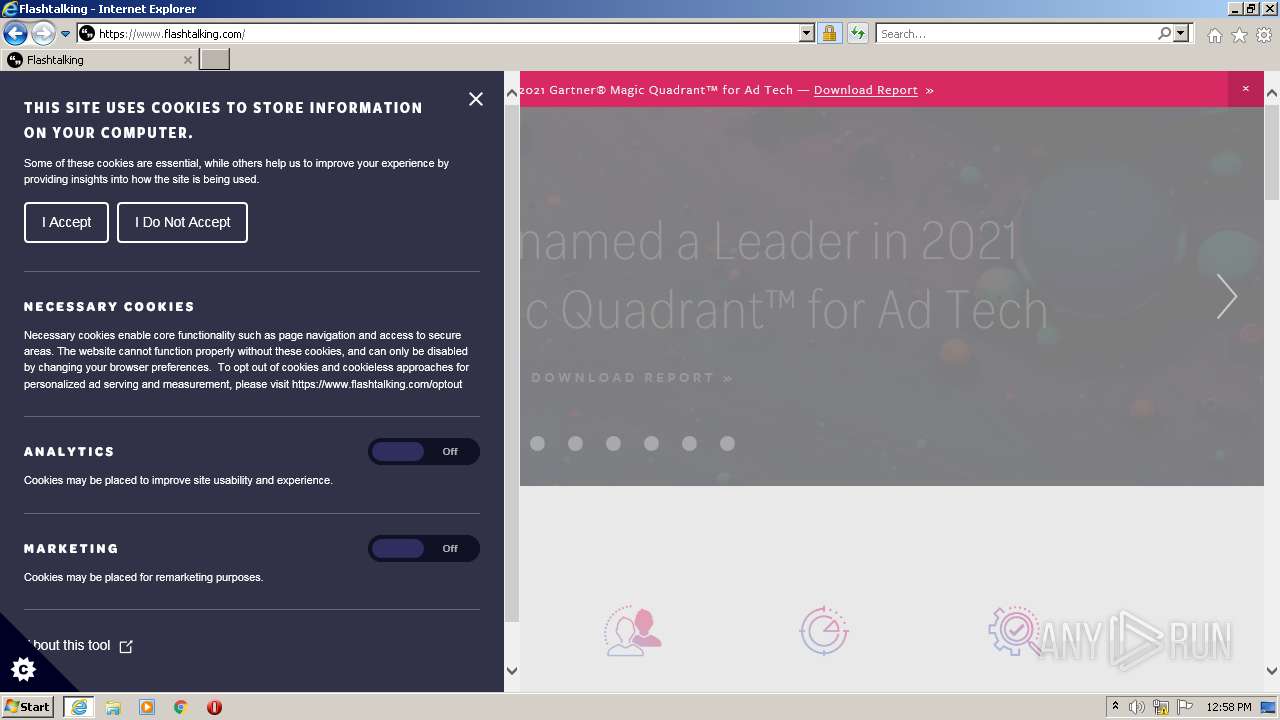Select the fifth carousel dot

[689, 443]
